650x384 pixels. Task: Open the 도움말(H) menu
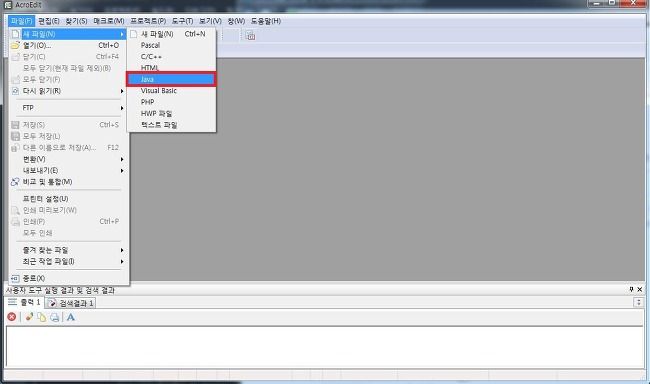[266, 21]
